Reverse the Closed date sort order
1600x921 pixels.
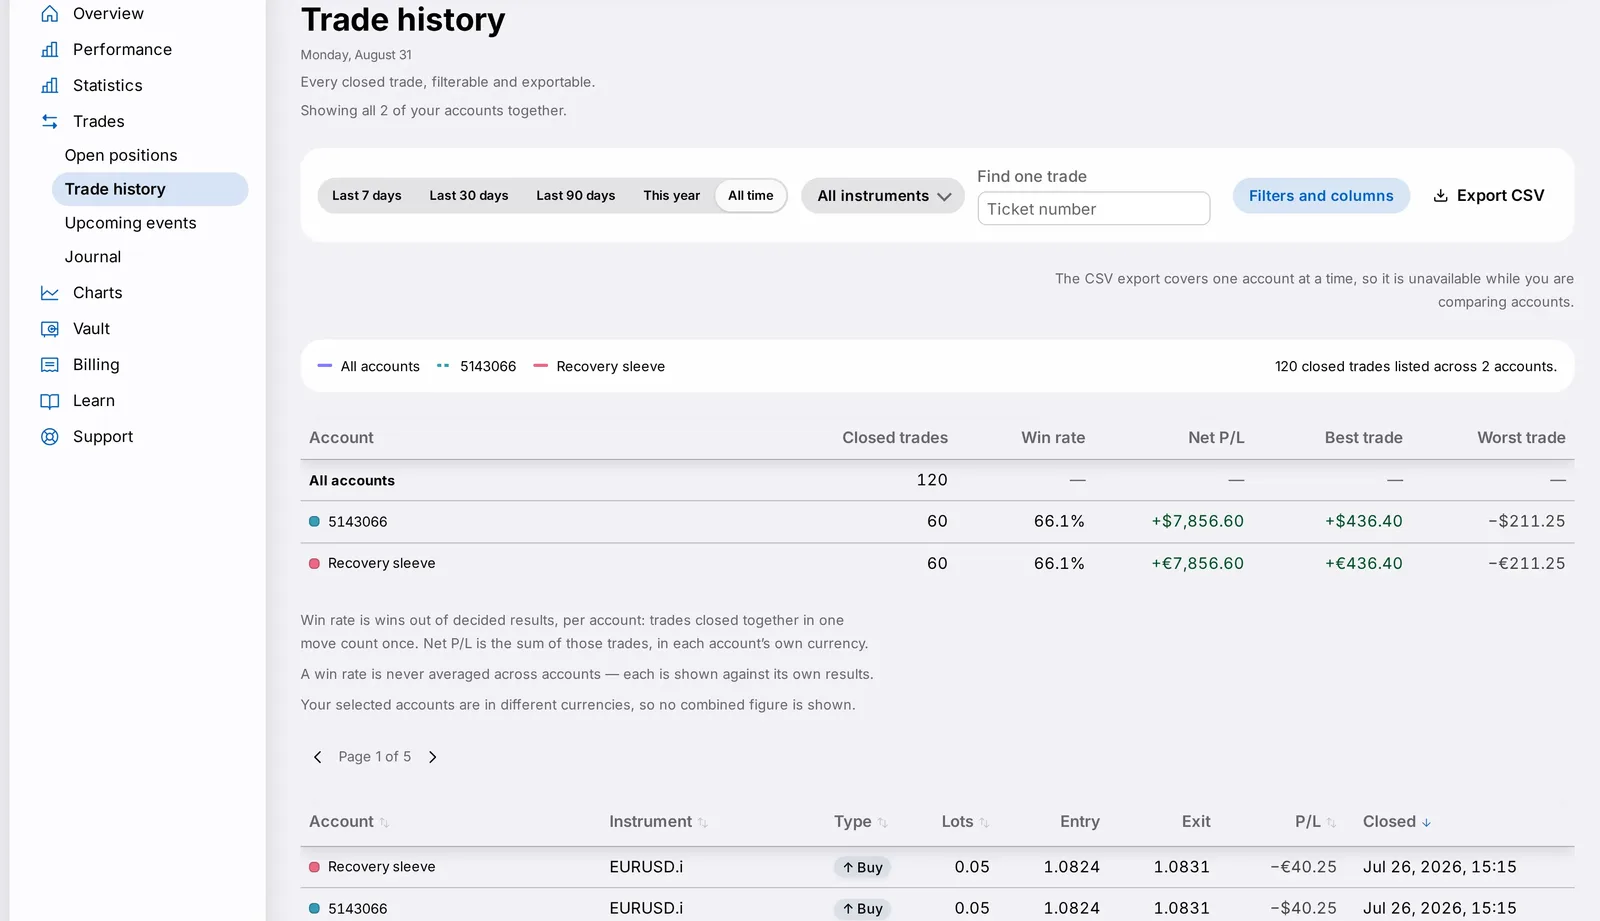click(x=1397, y=822)
